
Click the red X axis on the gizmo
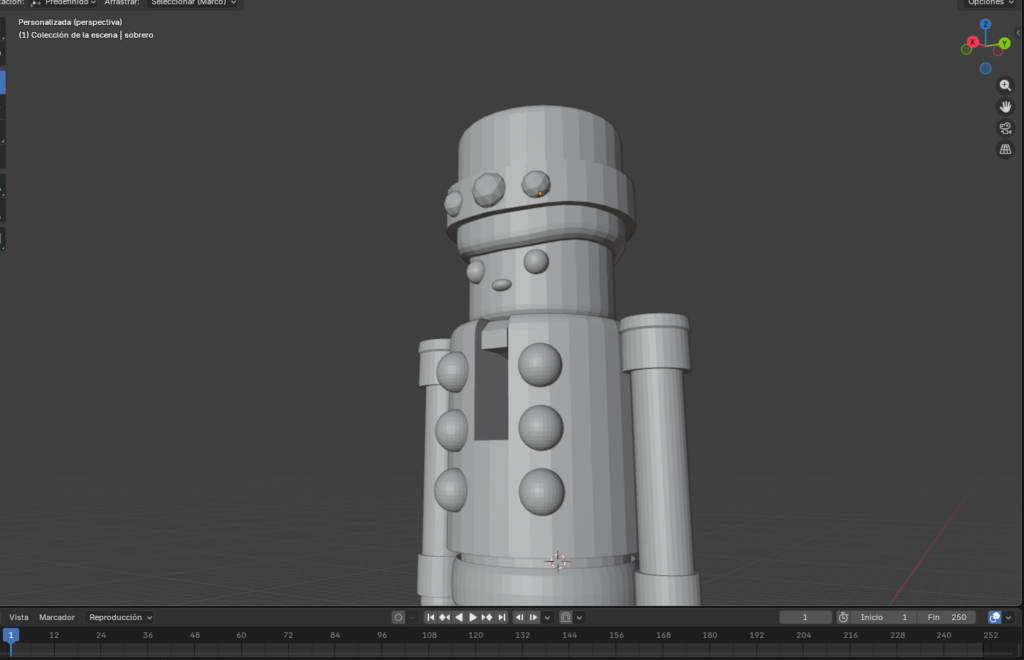click(972, 42)
